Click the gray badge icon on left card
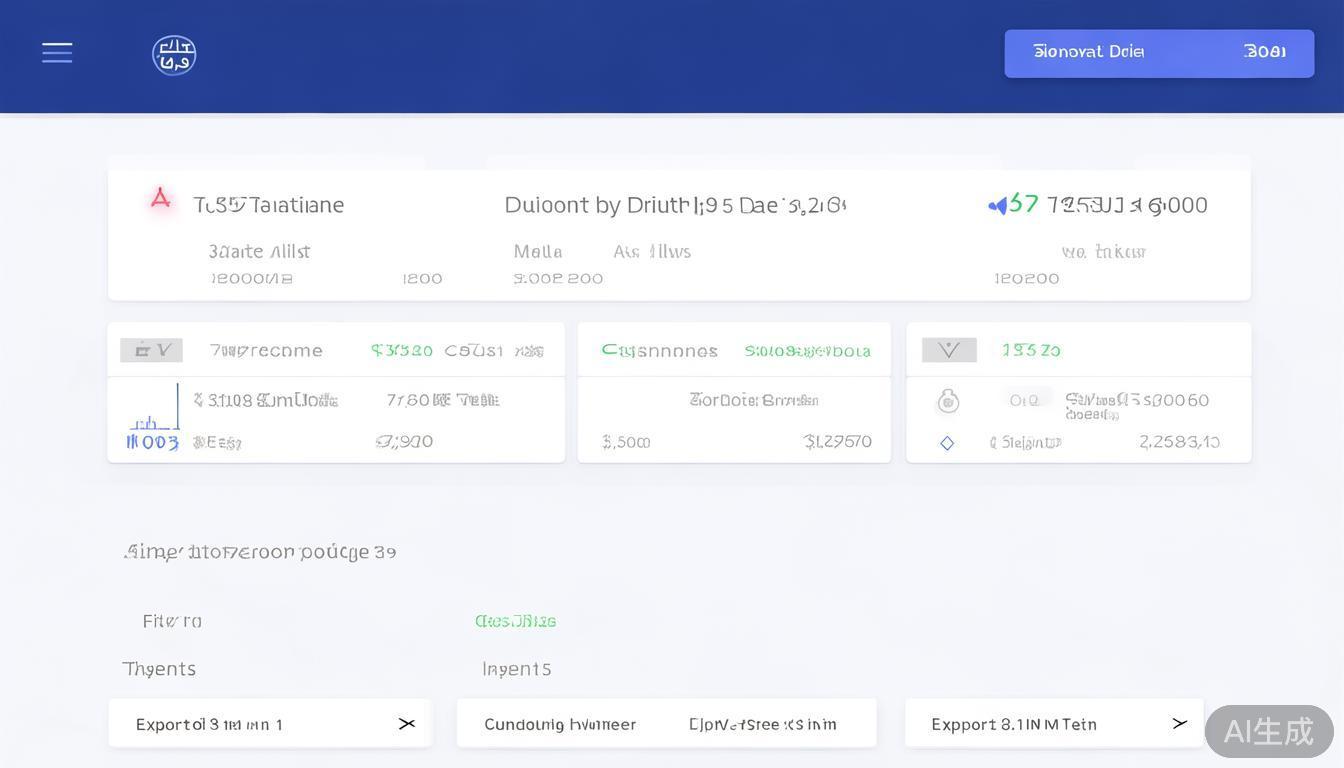 coord(151,350)
